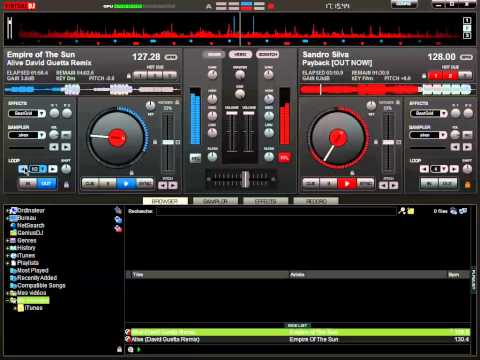Screen dimensions: 480x360
Task: Open right deck loop length dropdown
Action: (444, 169)
